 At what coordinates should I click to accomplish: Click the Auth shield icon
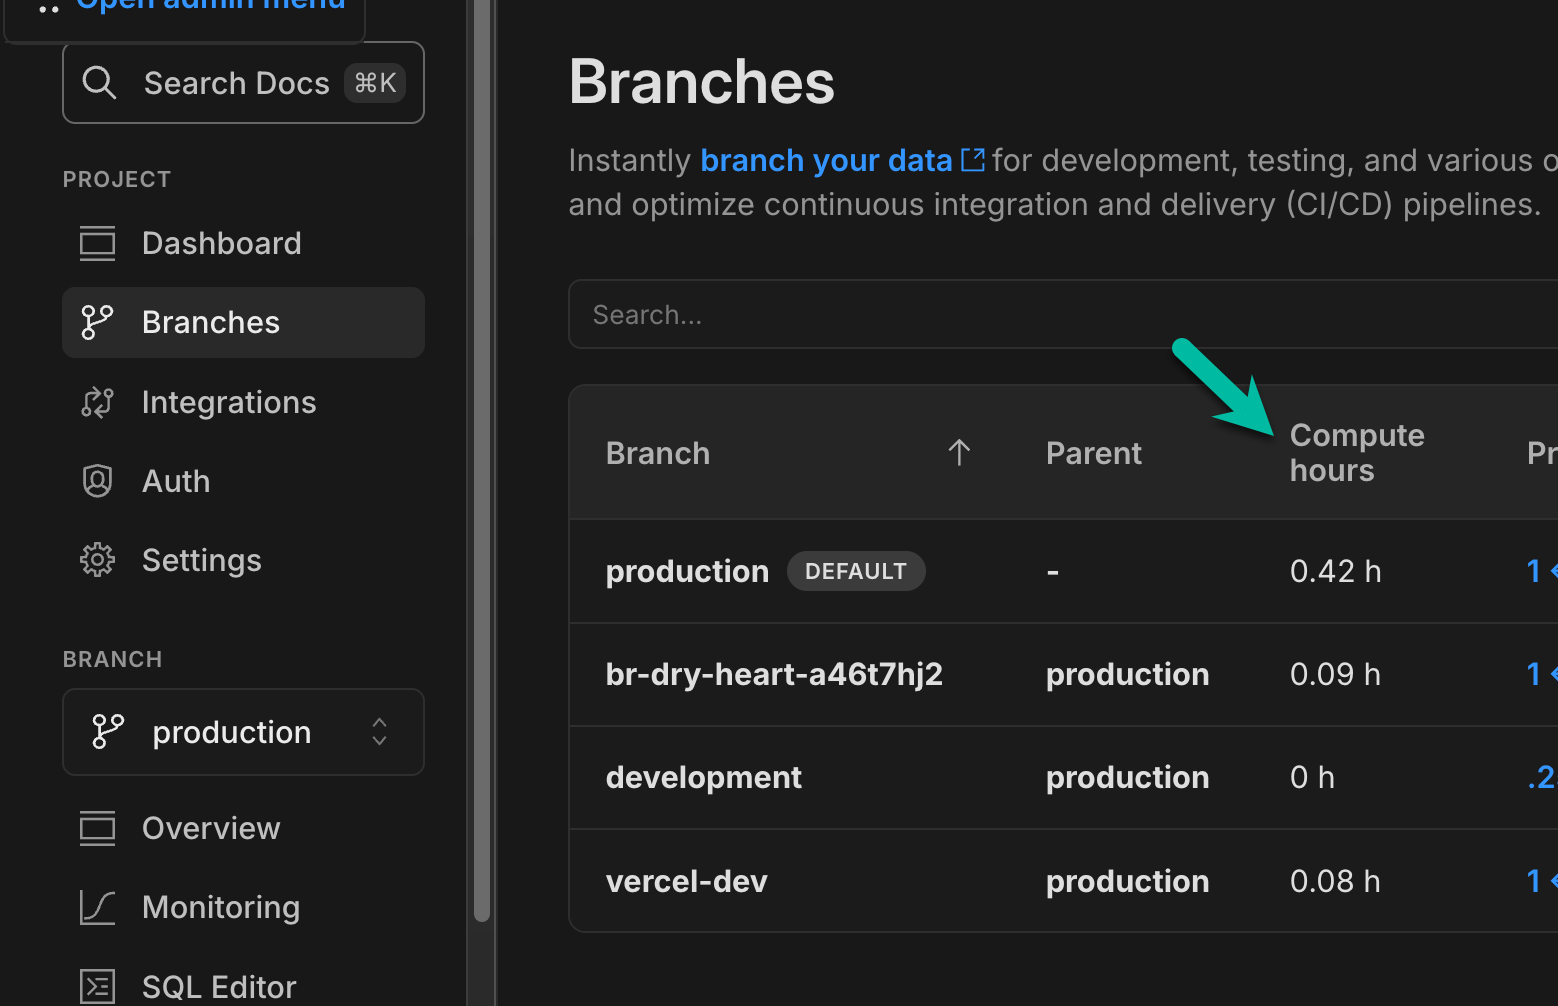pos(97,481)
